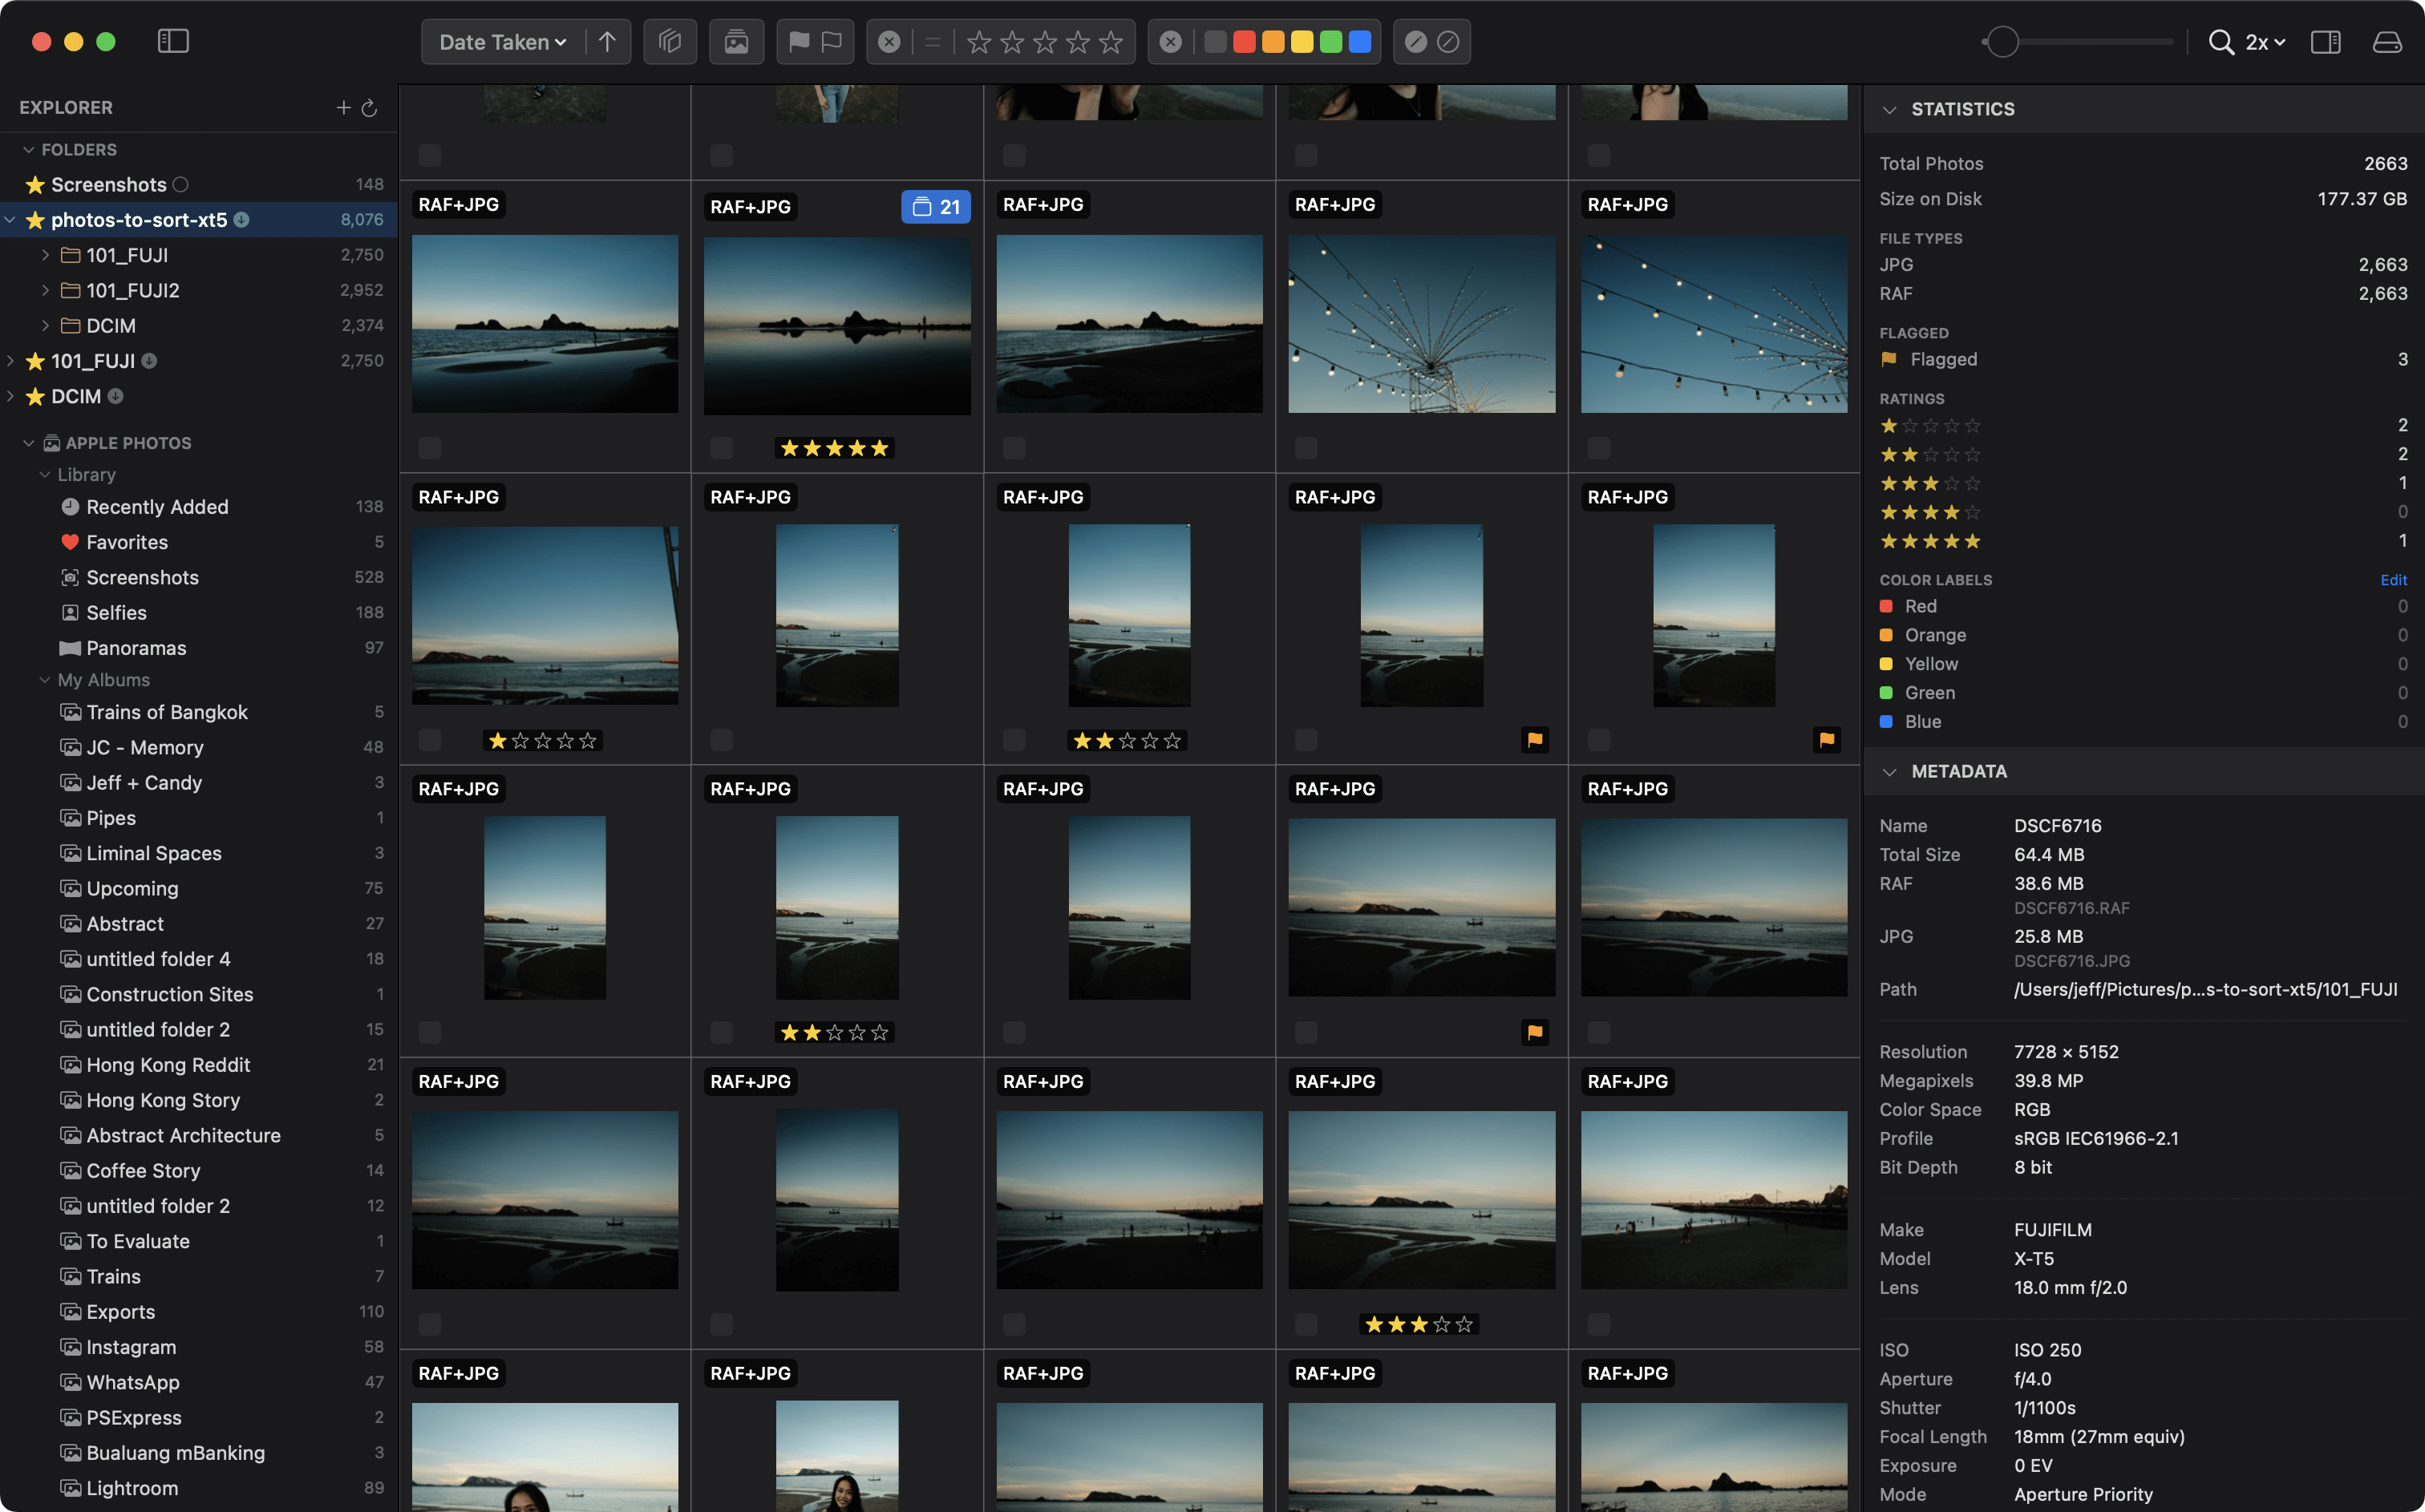Click the photo collection toolbar icon

pos(736,41)
